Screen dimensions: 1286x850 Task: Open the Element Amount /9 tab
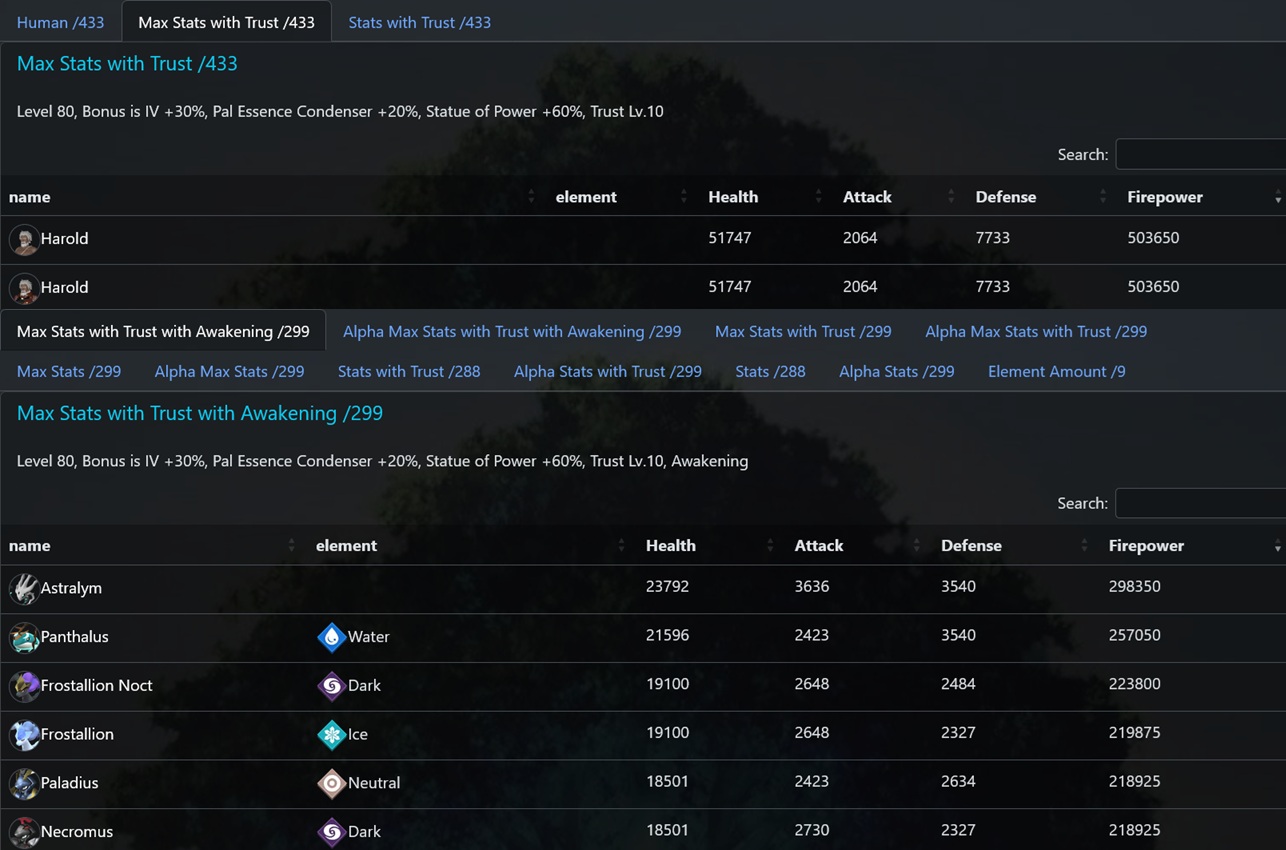coord(1056,371)
